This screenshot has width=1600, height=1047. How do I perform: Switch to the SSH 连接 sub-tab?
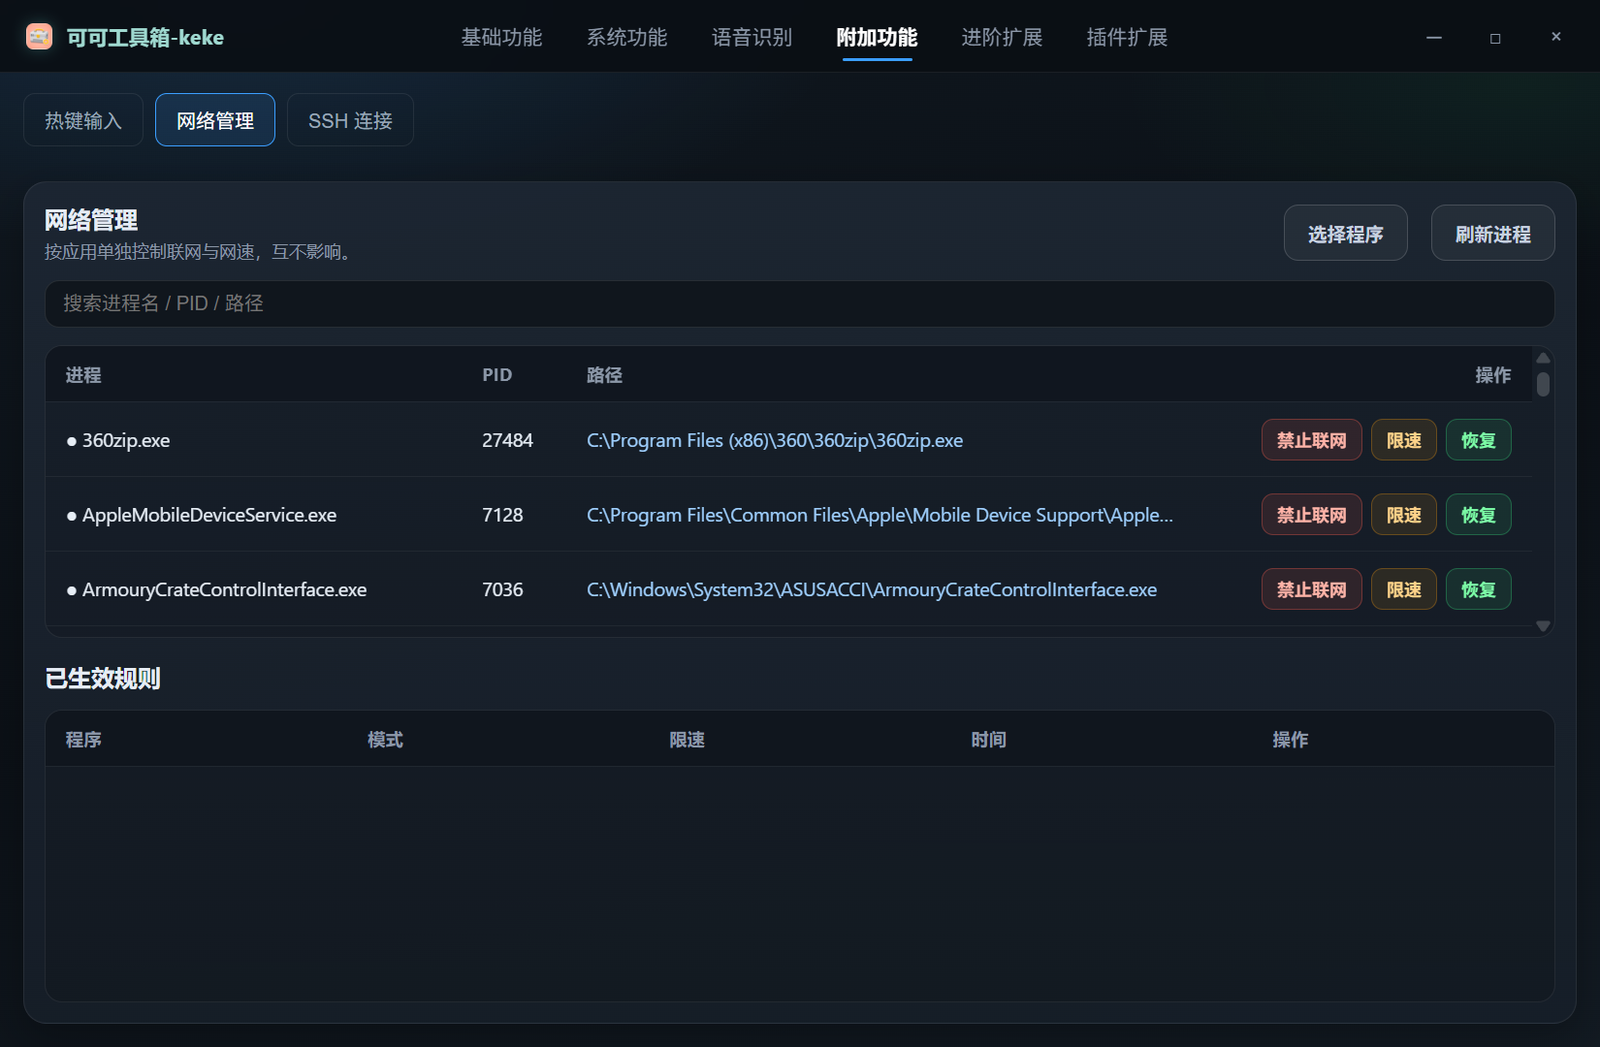350,120
